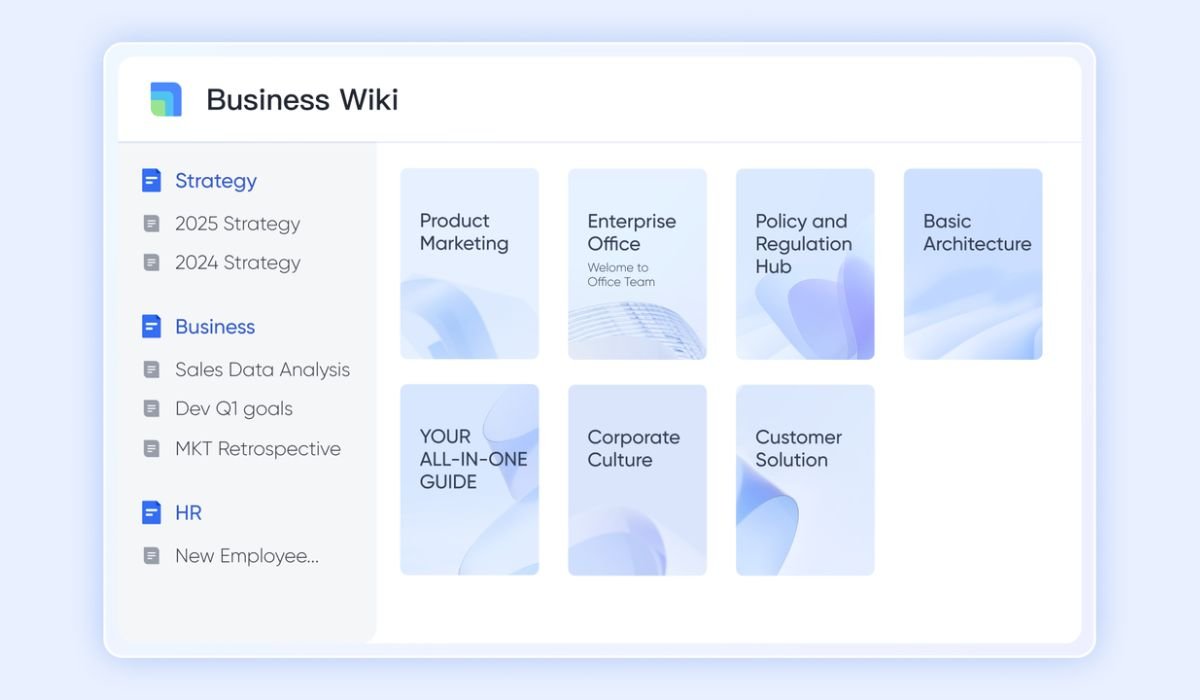
Task: Click the blue Strategy section document icon
Action: click(151, 181)
